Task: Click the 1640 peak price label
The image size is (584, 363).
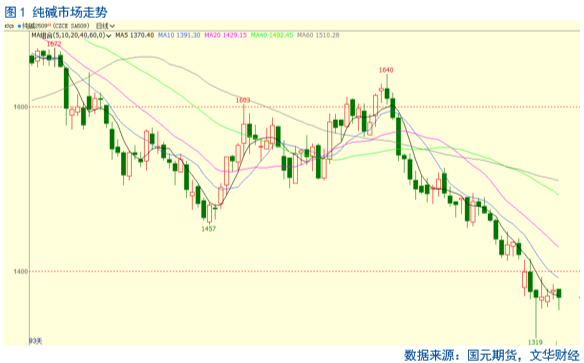Action: pyautogui.click(x=386, y=70)
